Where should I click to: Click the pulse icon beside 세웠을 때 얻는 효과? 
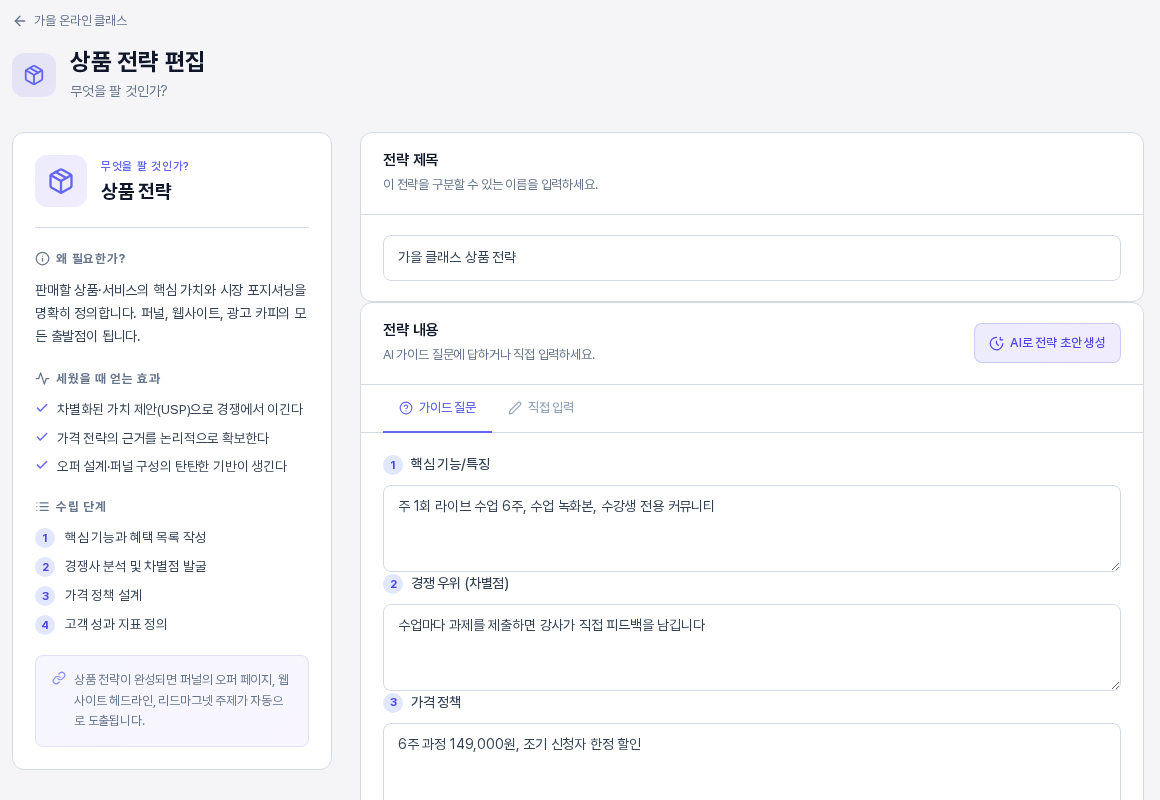pyautogui.click(x=42, y=378)
